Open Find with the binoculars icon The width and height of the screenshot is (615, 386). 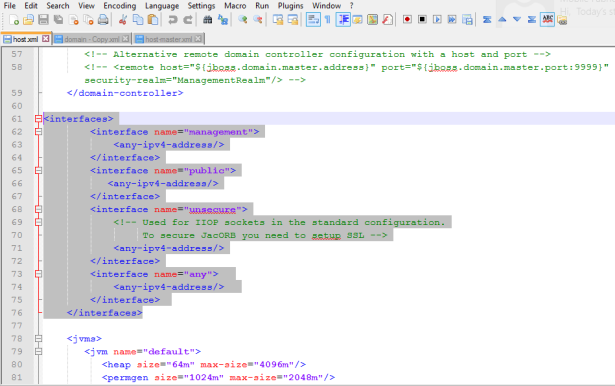click(x=207, y=20)
